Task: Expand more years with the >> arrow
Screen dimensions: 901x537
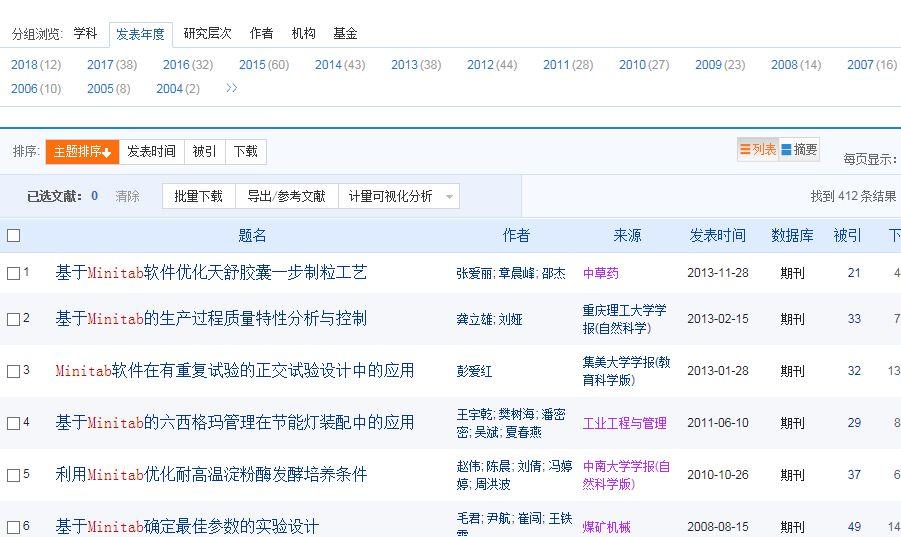Action: [x=232, y=88]
